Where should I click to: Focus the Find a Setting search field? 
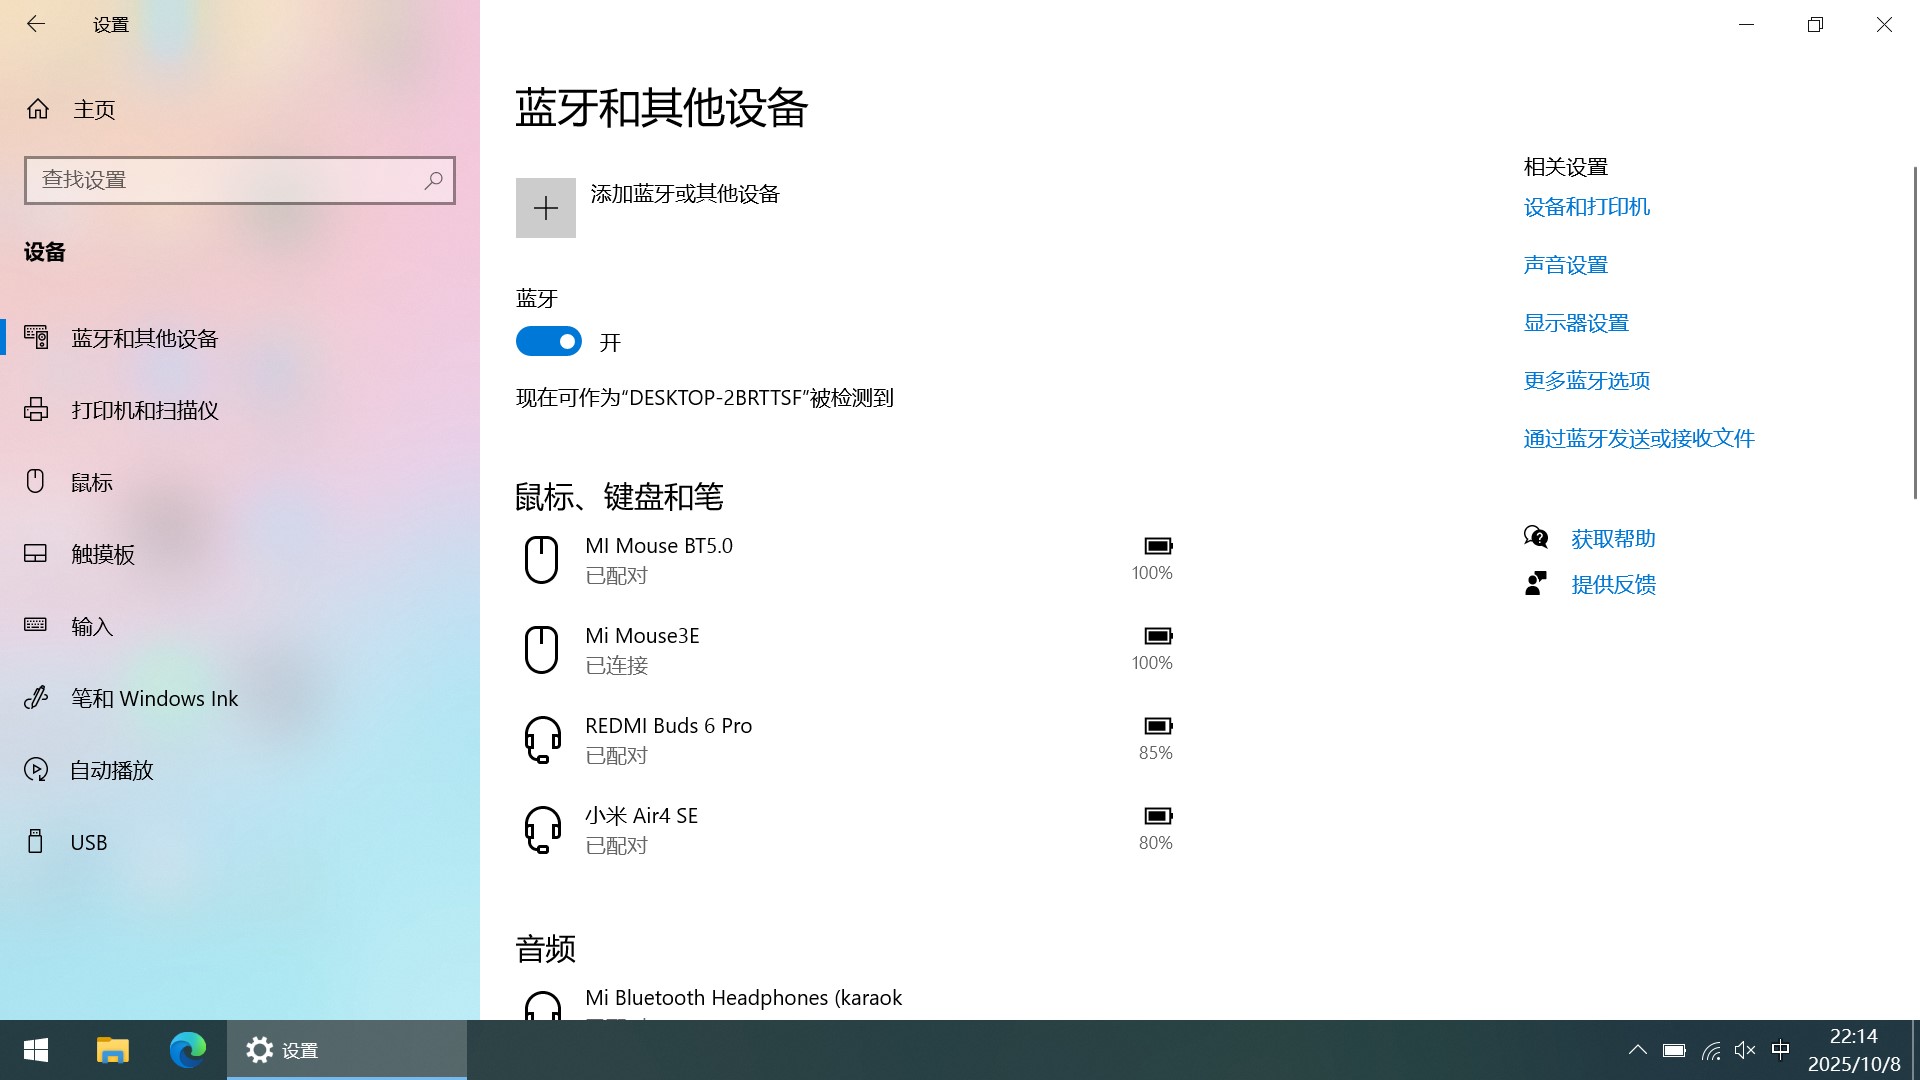click(225, 180)
